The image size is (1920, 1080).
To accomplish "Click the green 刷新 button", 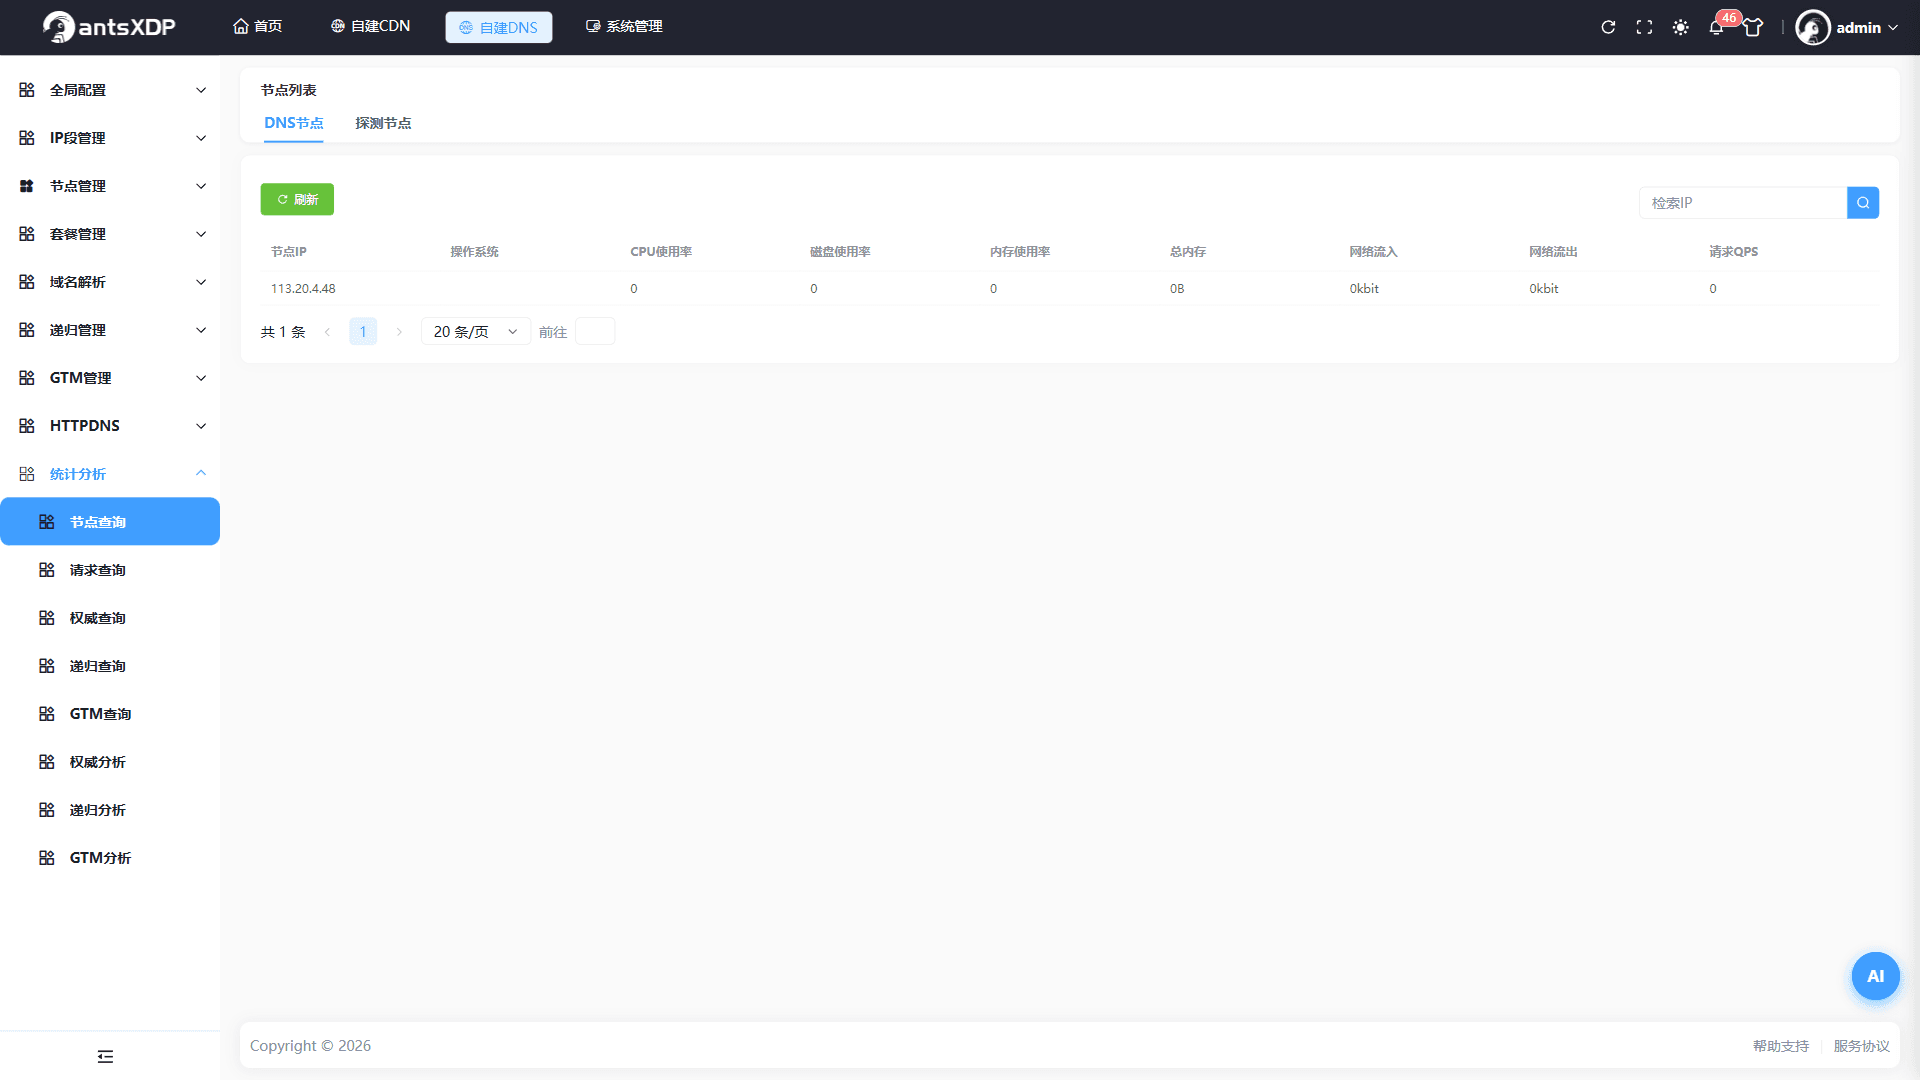I will (x=297, y=199).
